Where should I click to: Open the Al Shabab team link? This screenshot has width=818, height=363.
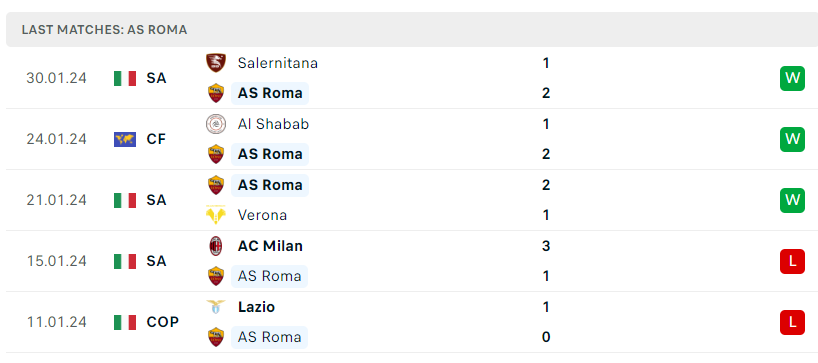273,124
